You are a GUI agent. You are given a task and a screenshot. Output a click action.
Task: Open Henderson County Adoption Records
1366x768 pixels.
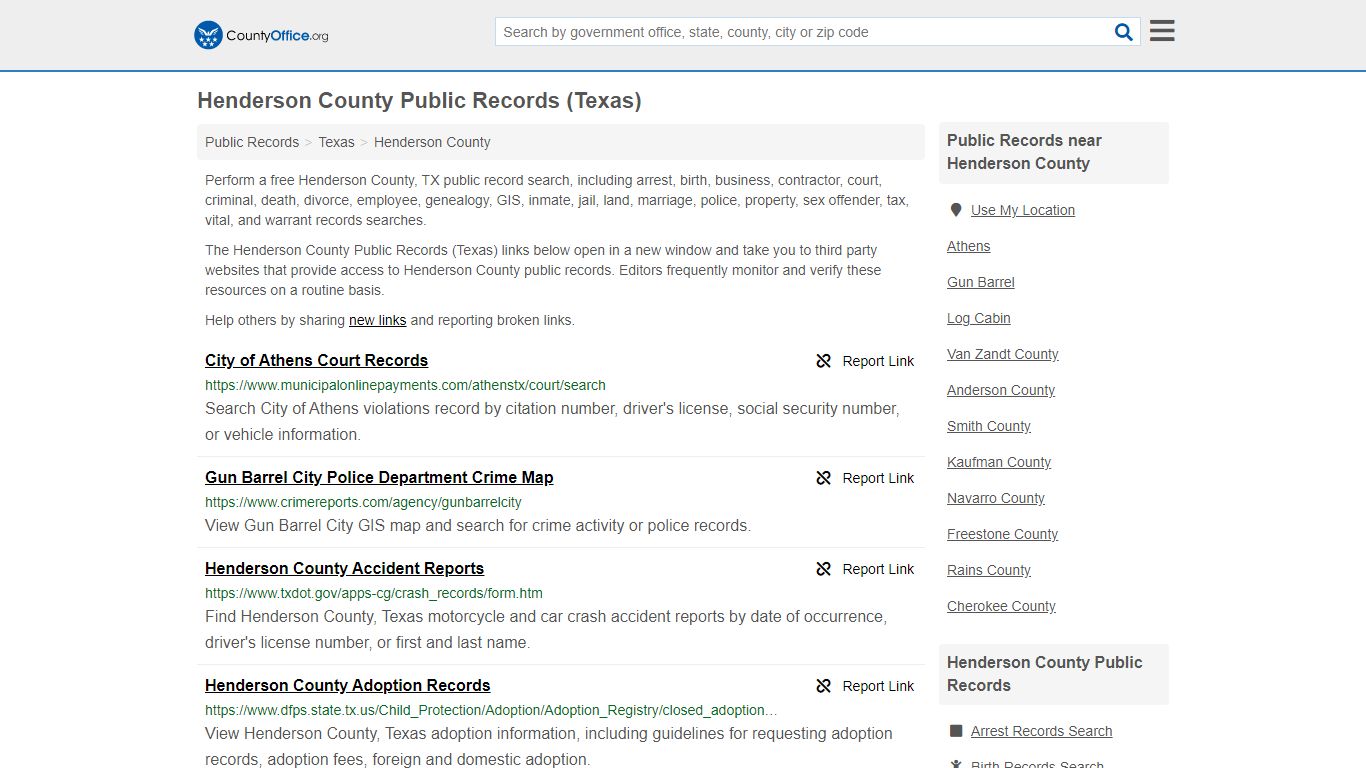pyautogui.click(x=347, y=685)
